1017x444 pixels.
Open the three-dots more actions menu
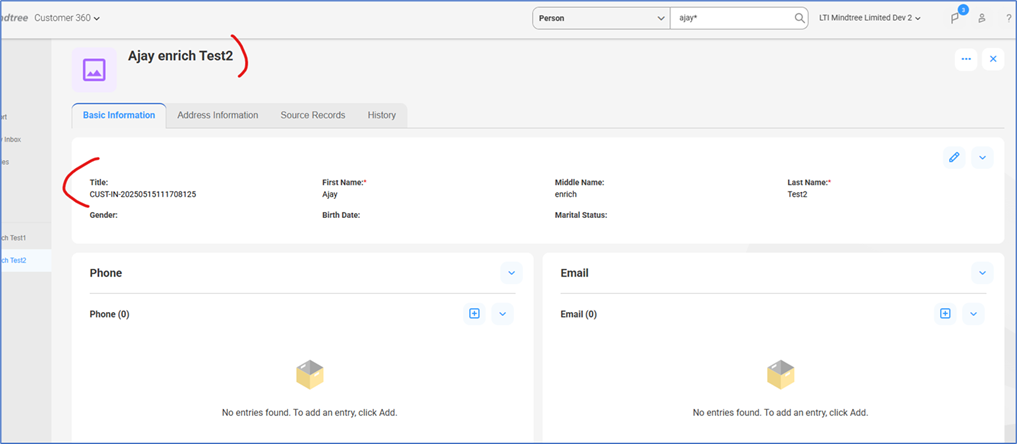[966, 59]
